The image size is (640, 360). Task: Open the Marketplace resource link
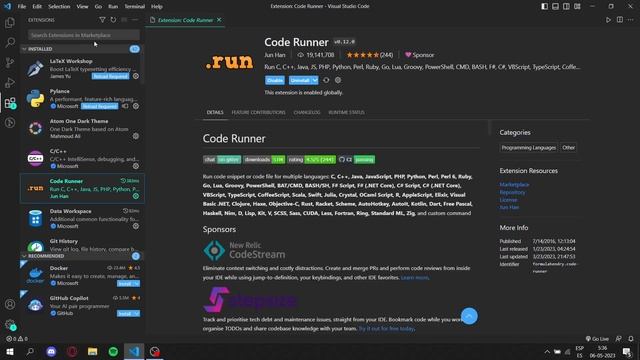(x=514, y=184)
